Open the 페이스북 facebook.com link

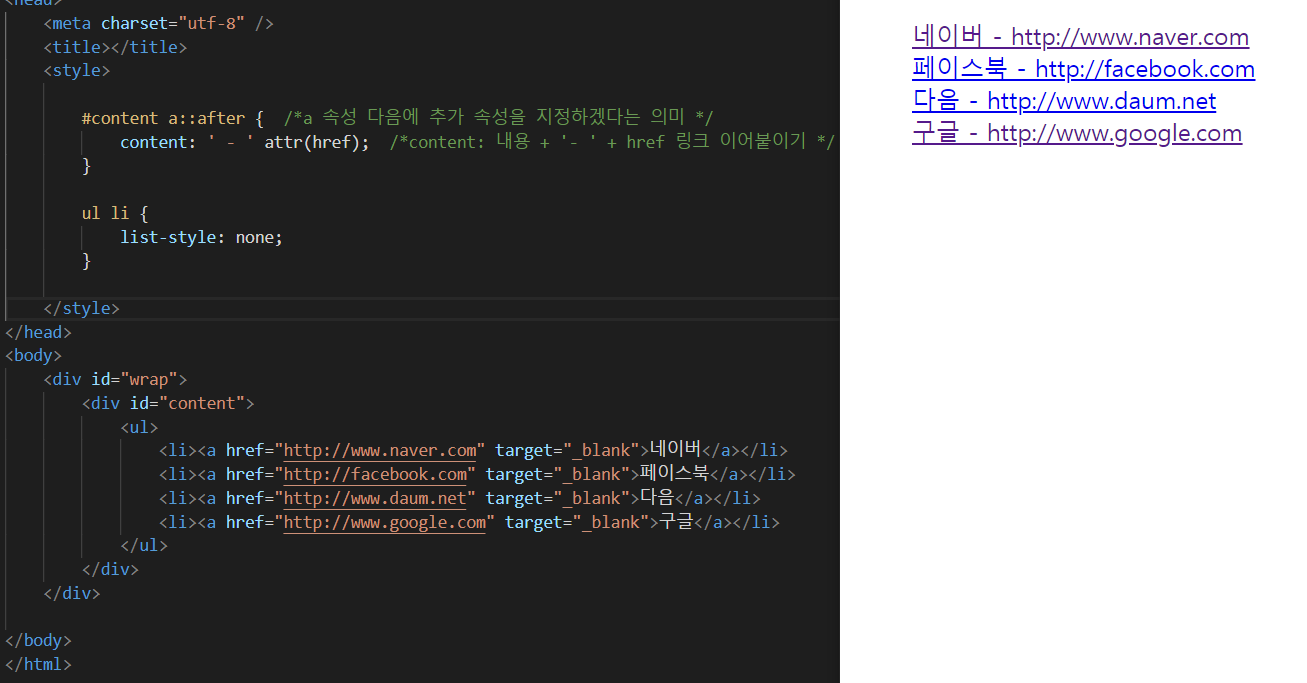click(1083, 69)
